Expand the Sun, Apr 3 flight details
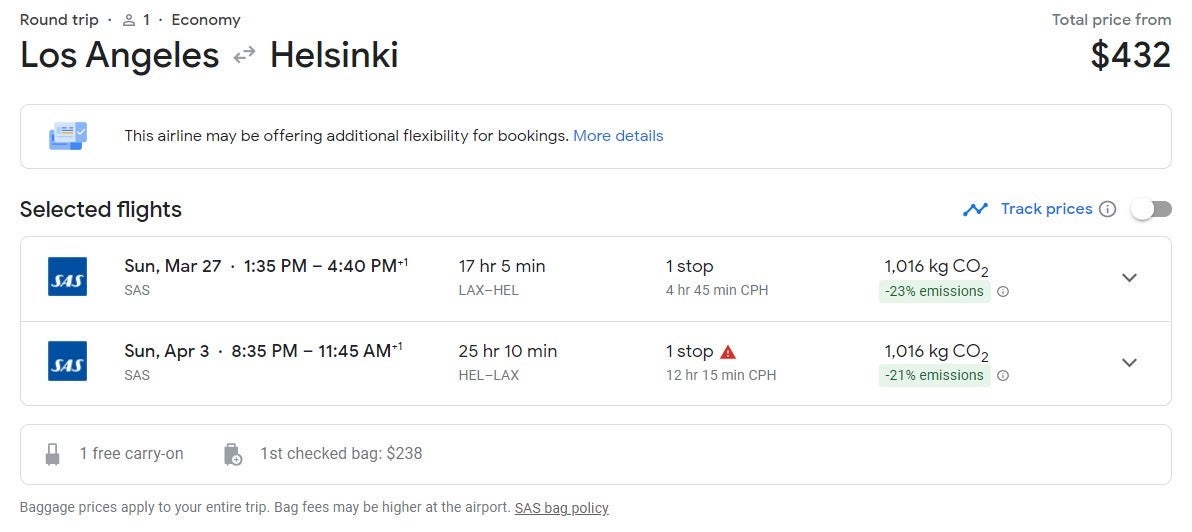The height and width of the screenshot is (532, 1192). [x=1129, y=363]
